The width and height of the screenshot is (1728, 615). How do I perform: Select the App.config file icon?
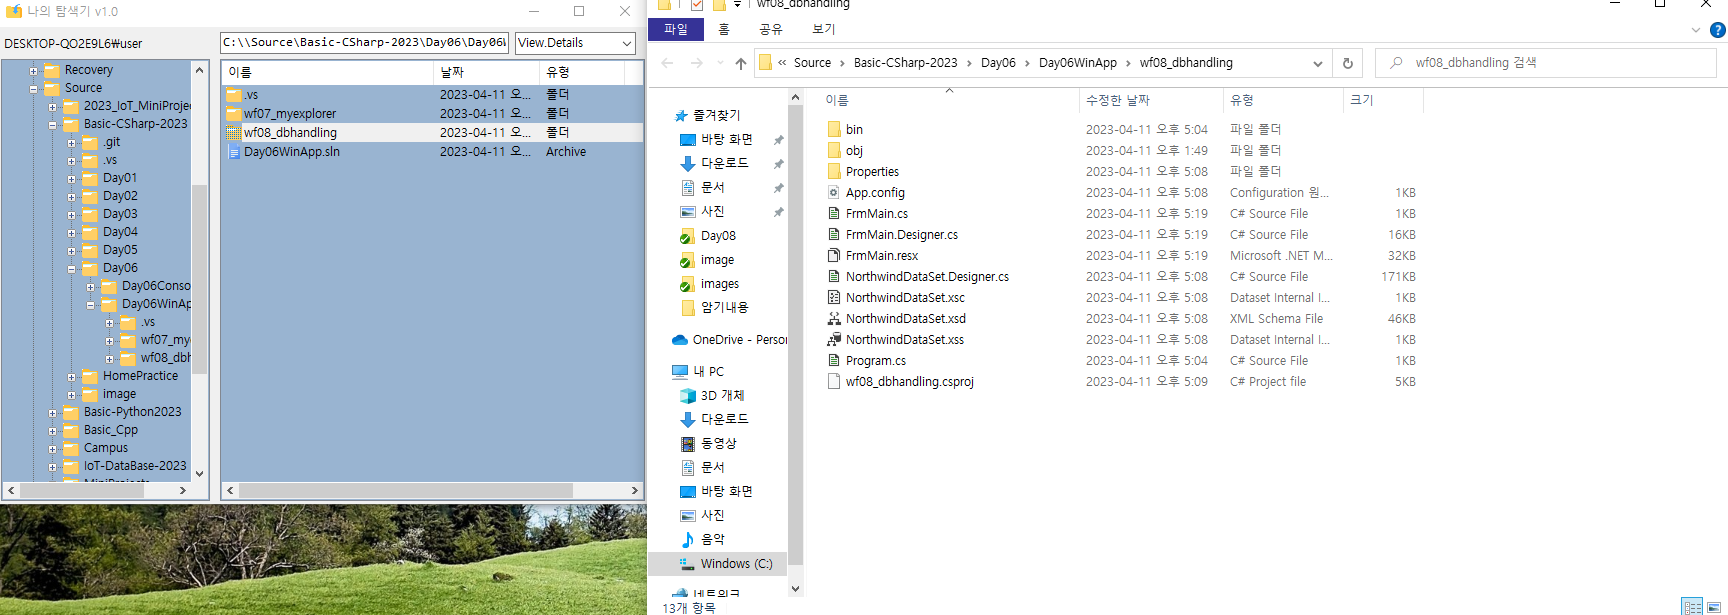click(x=834, y=192)
